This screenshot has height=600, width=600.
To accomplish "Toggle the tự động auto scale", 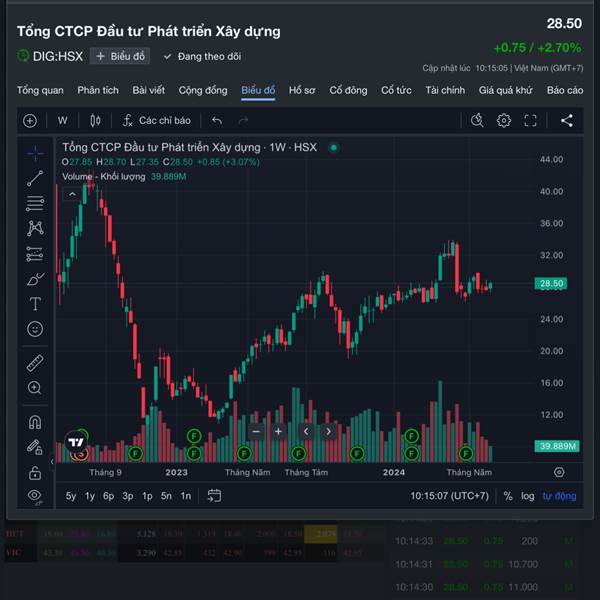I will tap(559, 496).
